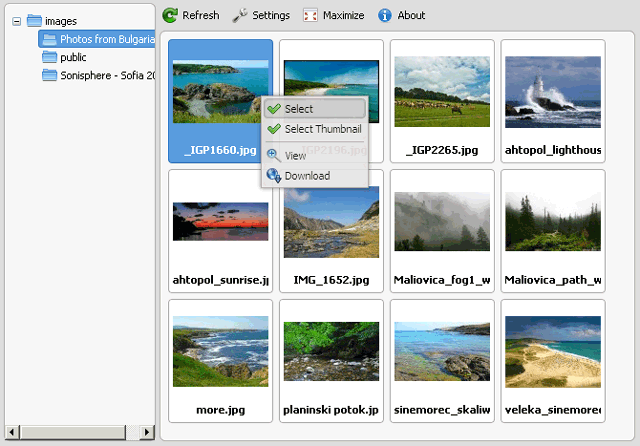Open Settings via the wrench icon
This screenshot has width=640, height=446.
[x=240, y=15]
